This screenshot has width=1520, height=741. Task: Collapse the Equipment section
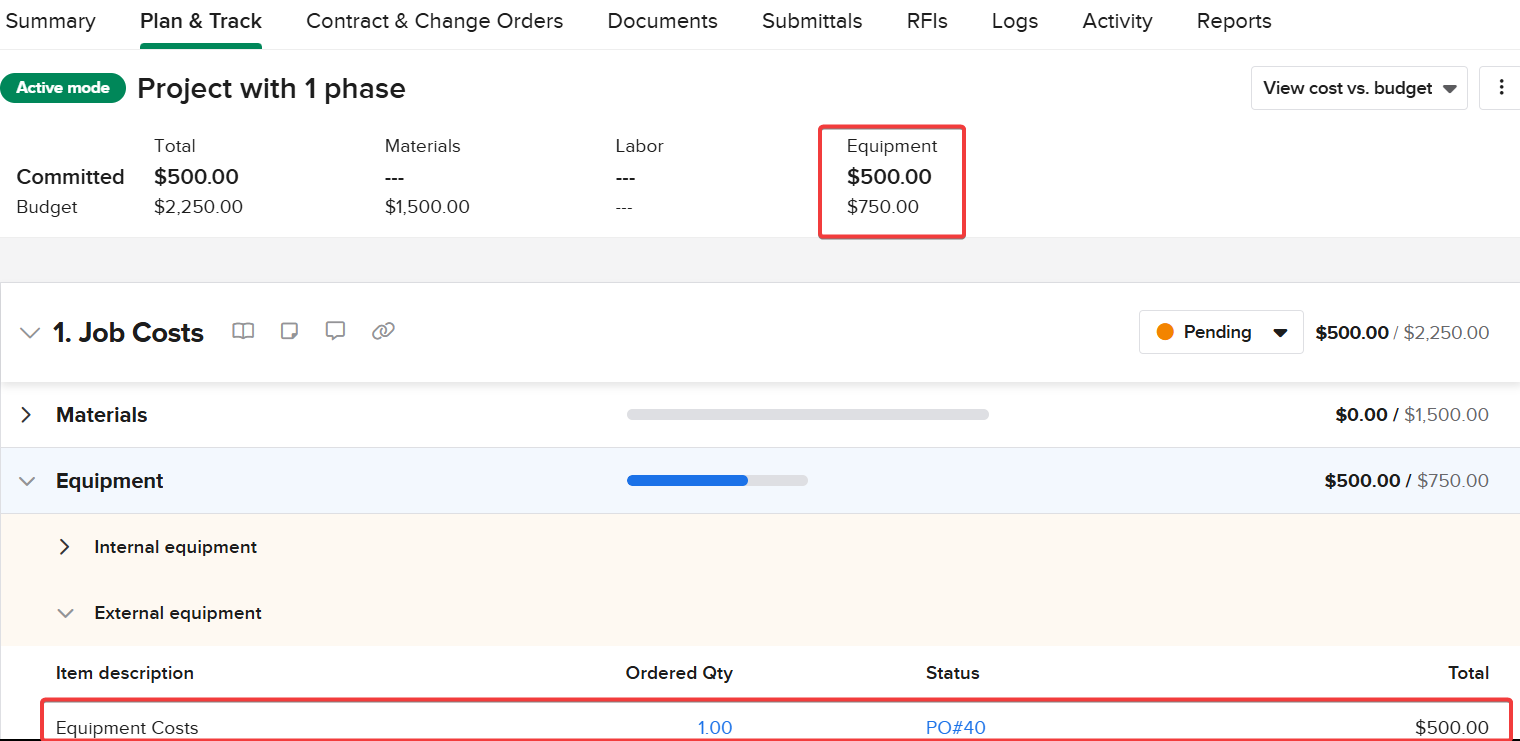coord(27,481)
